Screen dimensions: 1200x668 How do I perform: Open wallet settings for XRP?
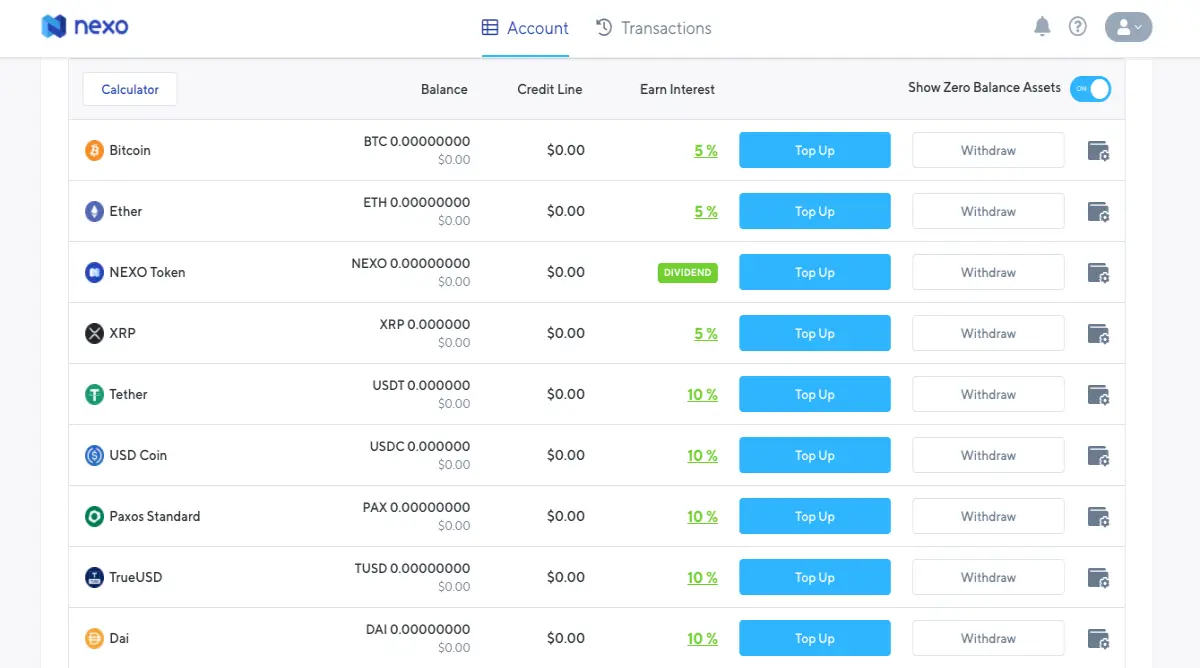(x=1098, y=334)
